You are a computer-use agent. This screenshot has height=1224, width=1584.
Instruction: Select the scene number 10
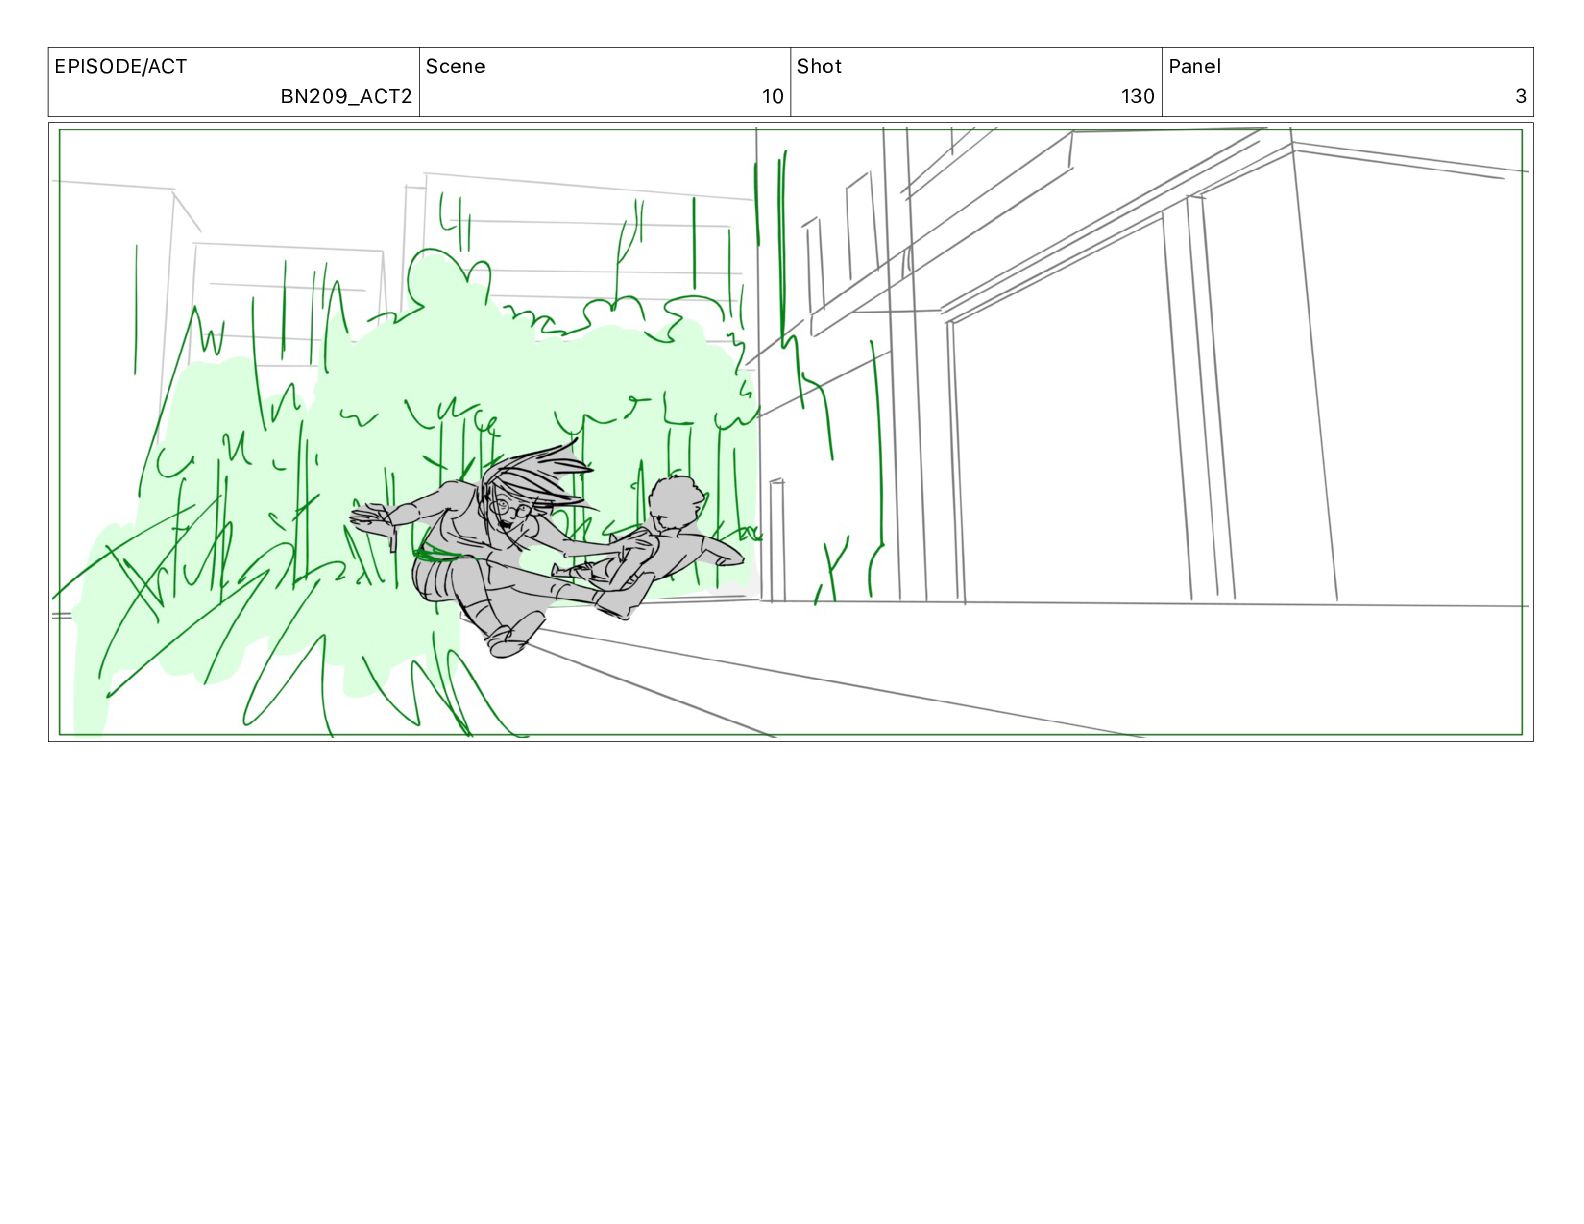tap(773, 97)
